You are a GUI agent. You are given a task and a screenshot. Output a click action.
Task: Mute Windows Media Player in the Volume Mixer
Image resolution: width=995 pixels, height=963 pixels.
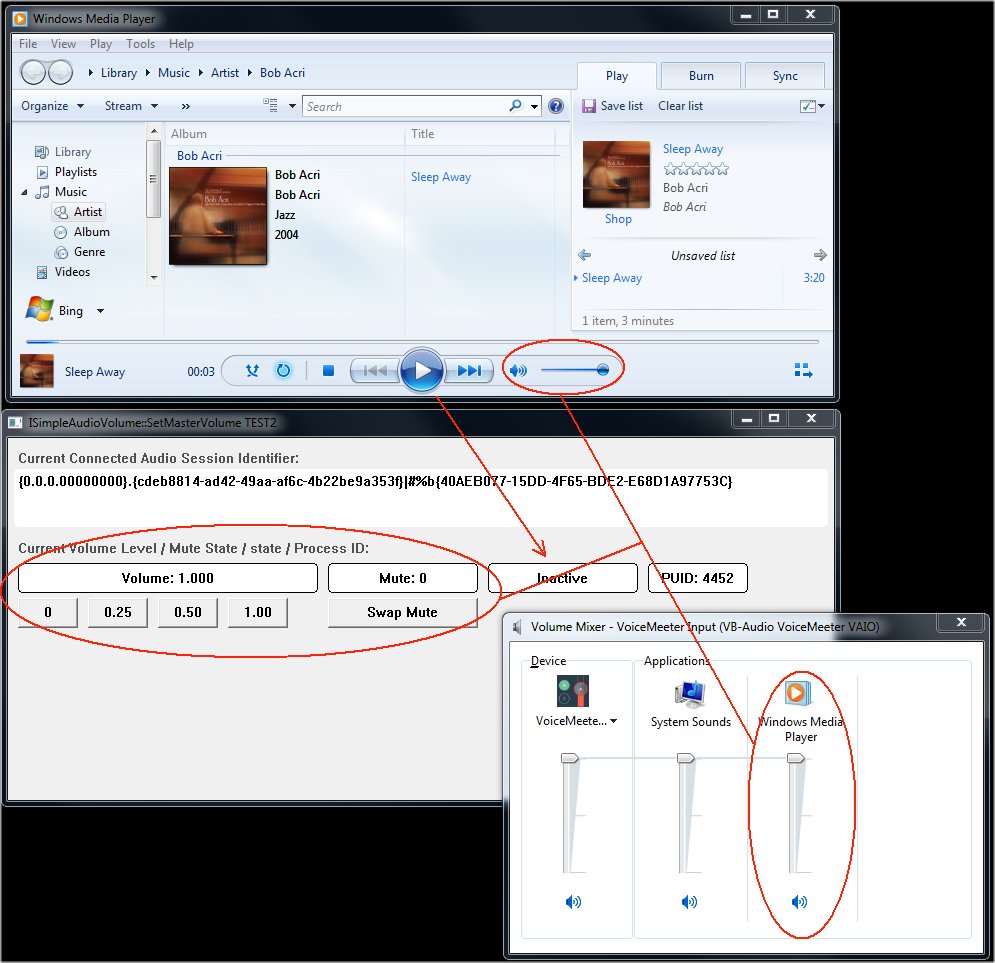pos(799,901)
